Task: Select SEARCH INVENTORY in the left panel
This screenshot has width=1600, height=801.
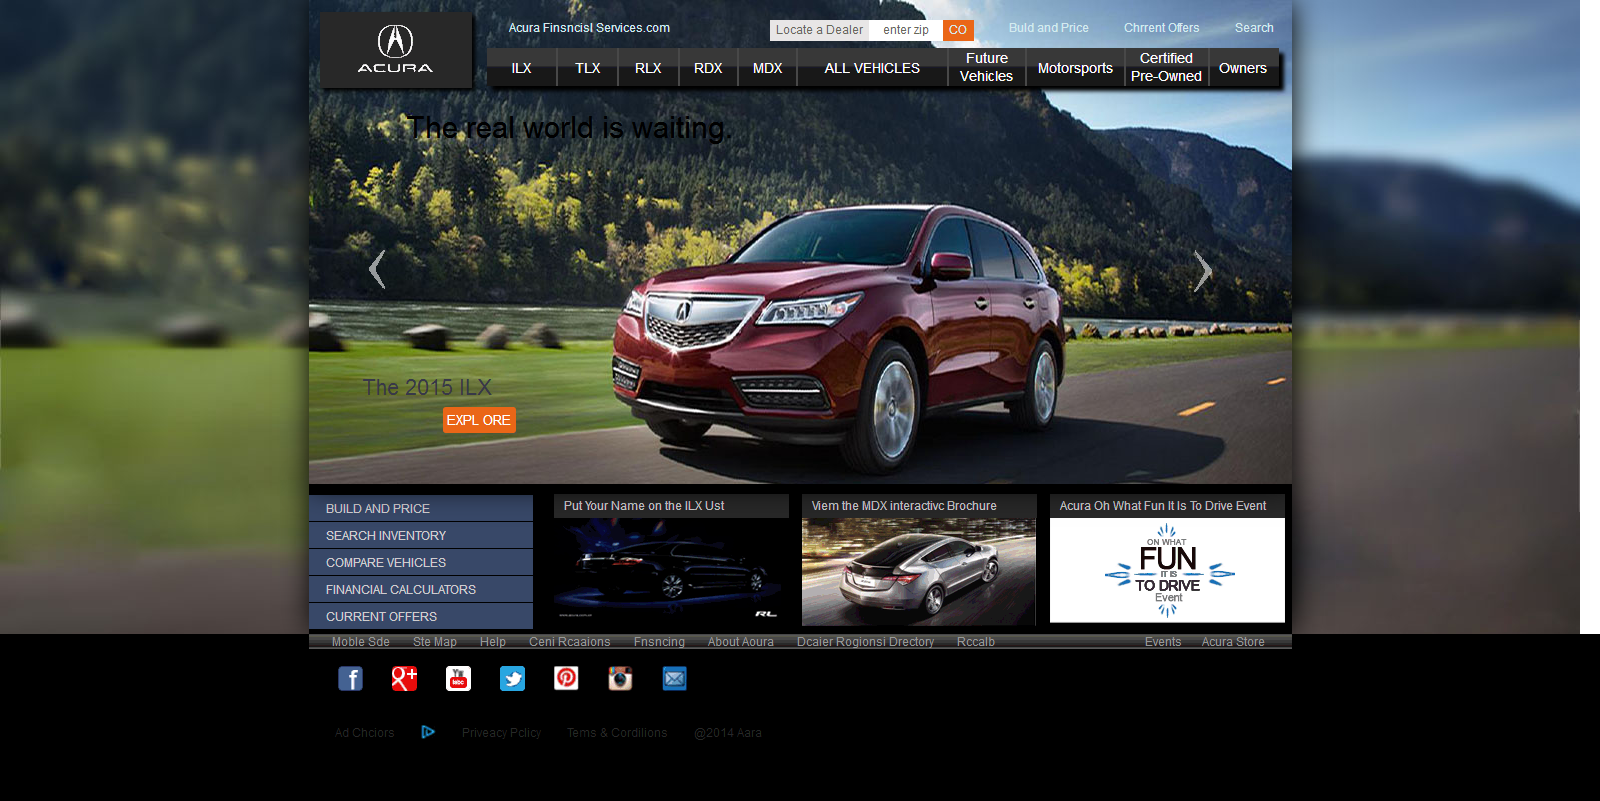Action: tap(421, 535)
